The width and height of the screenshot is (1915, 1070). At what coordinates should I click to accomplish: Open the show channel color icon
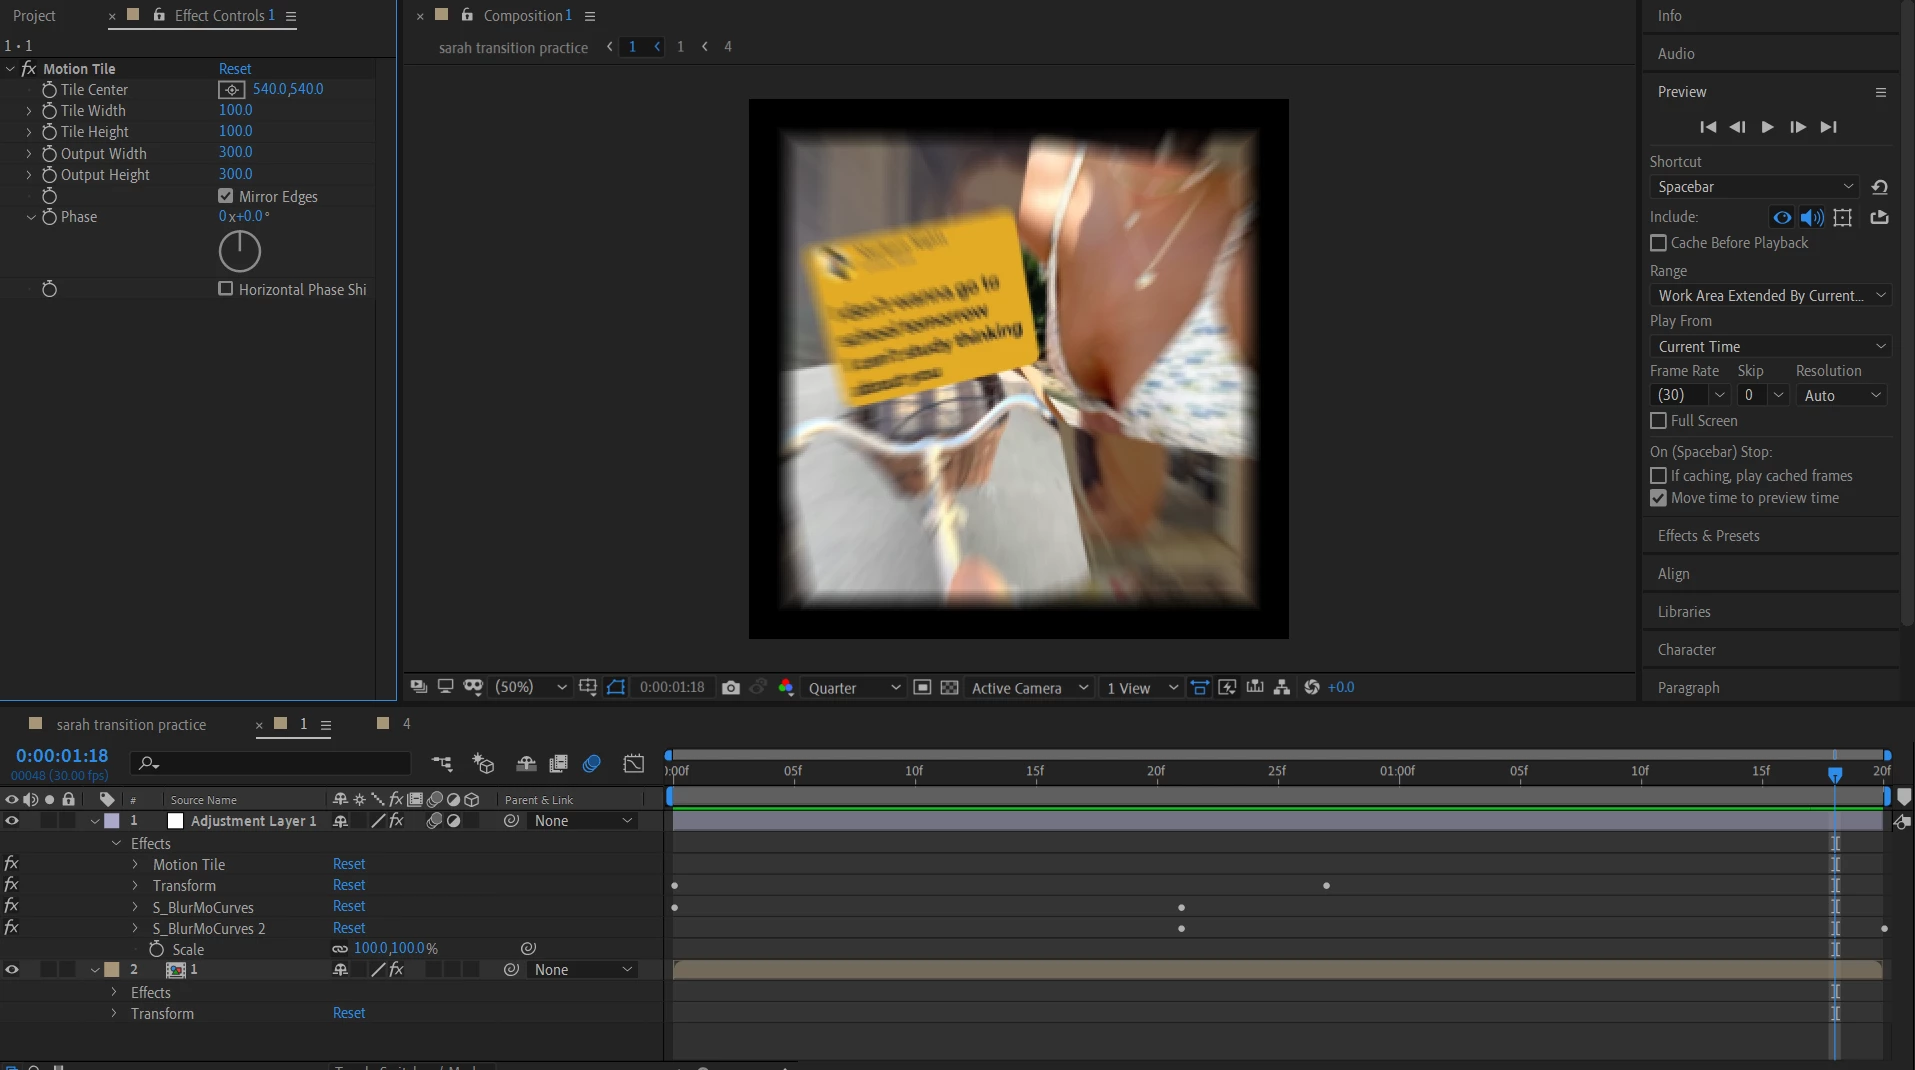786,688
